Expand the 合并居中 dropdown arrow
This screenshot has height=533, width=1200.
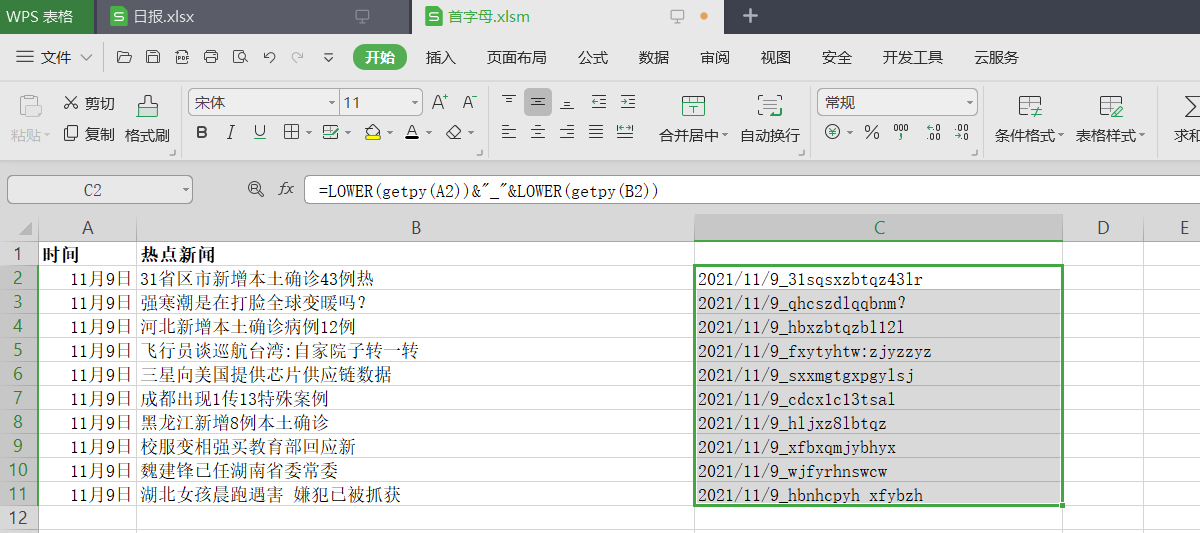(x=725, y=136)
